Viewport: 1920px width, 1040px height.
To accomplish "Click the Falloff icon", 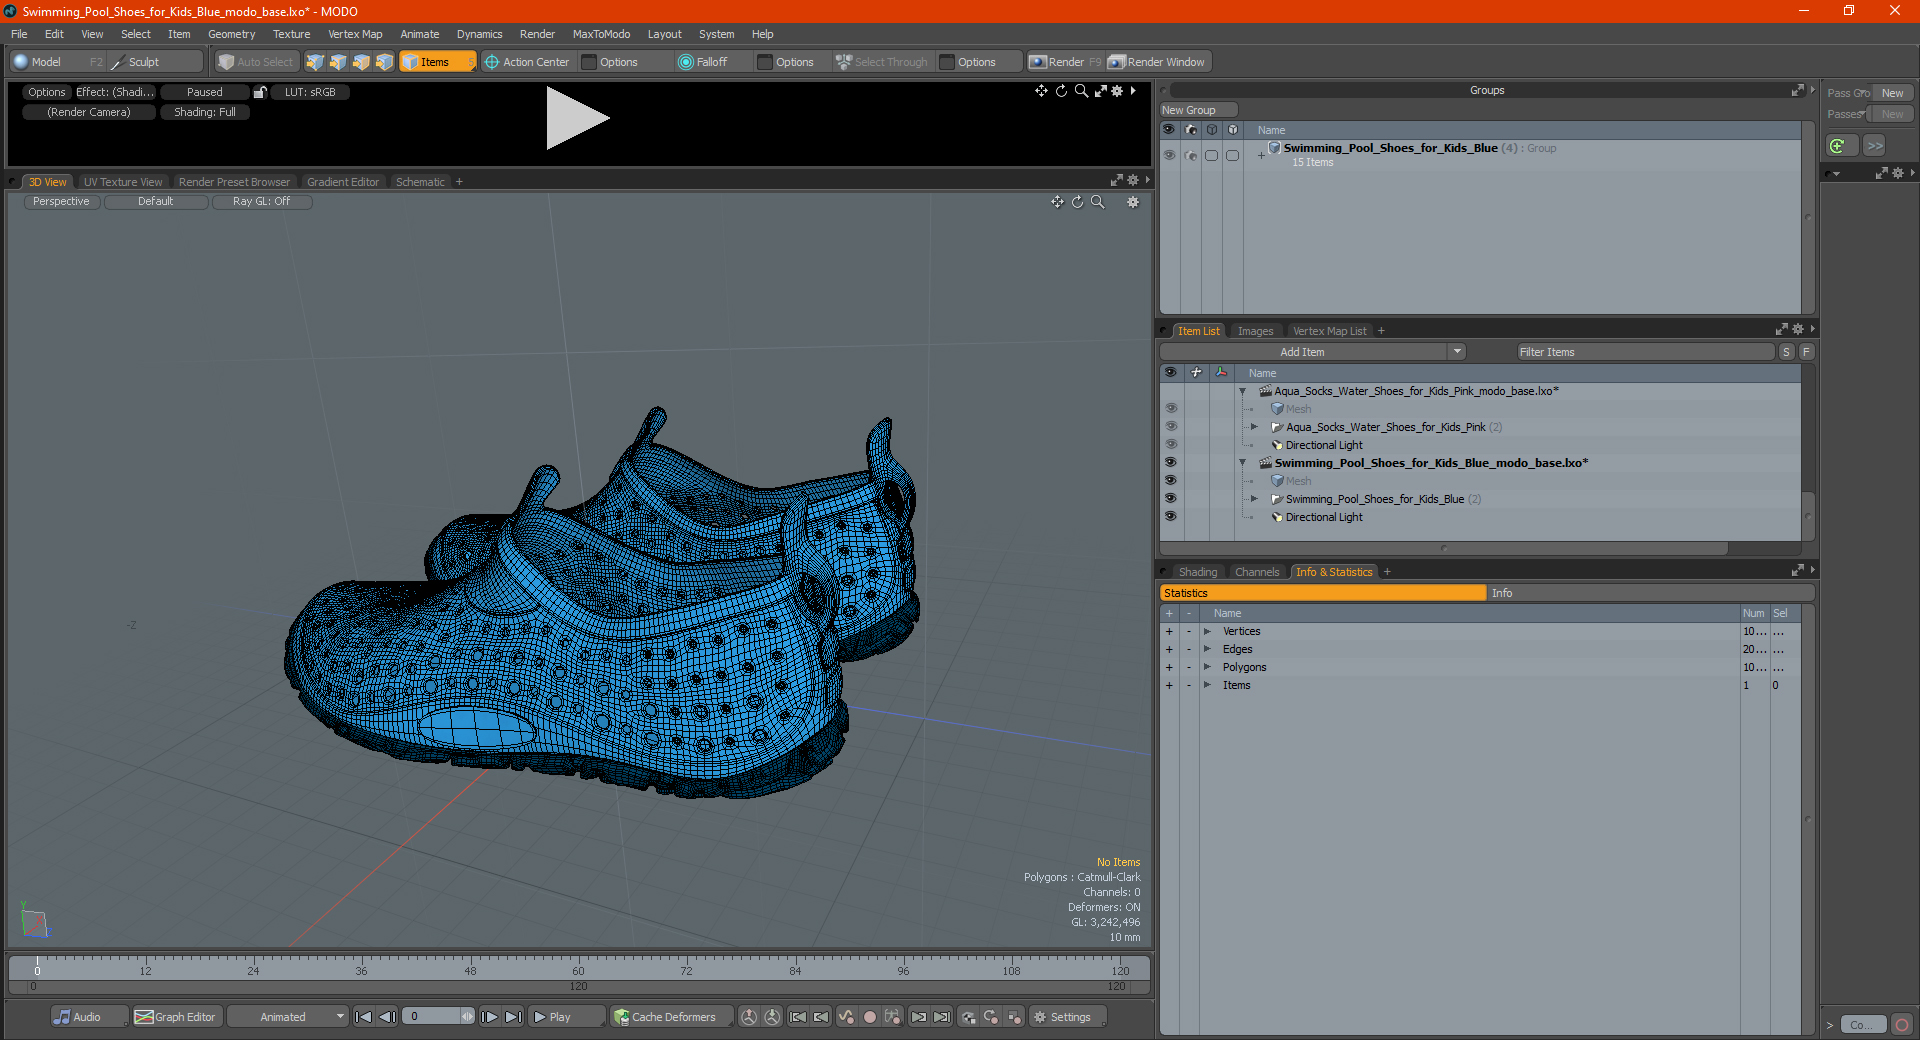I will (685, 62).
